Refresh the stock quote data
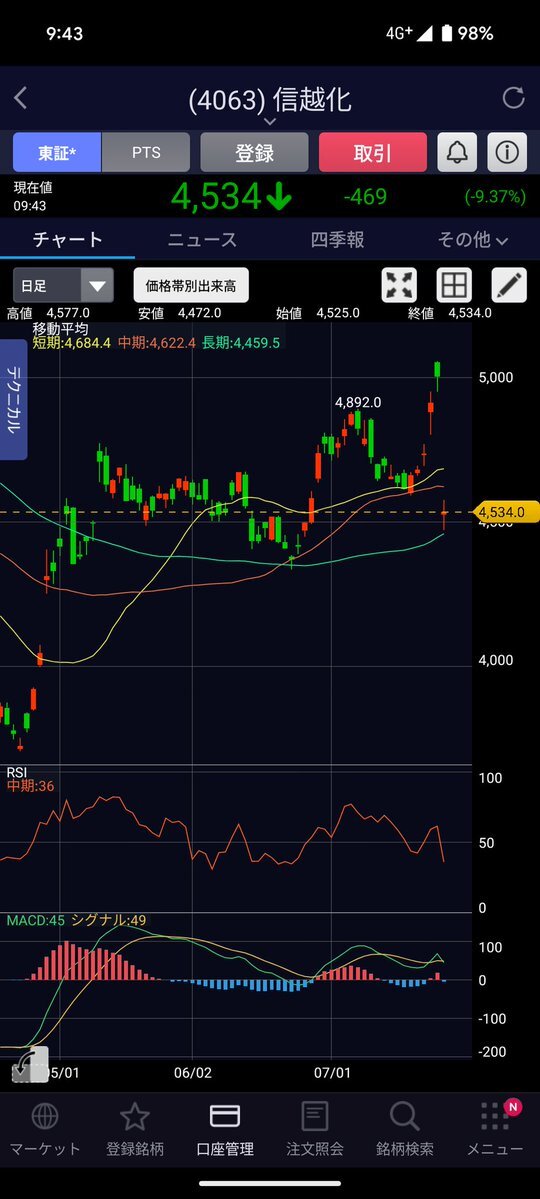 [x=513, y=98]
